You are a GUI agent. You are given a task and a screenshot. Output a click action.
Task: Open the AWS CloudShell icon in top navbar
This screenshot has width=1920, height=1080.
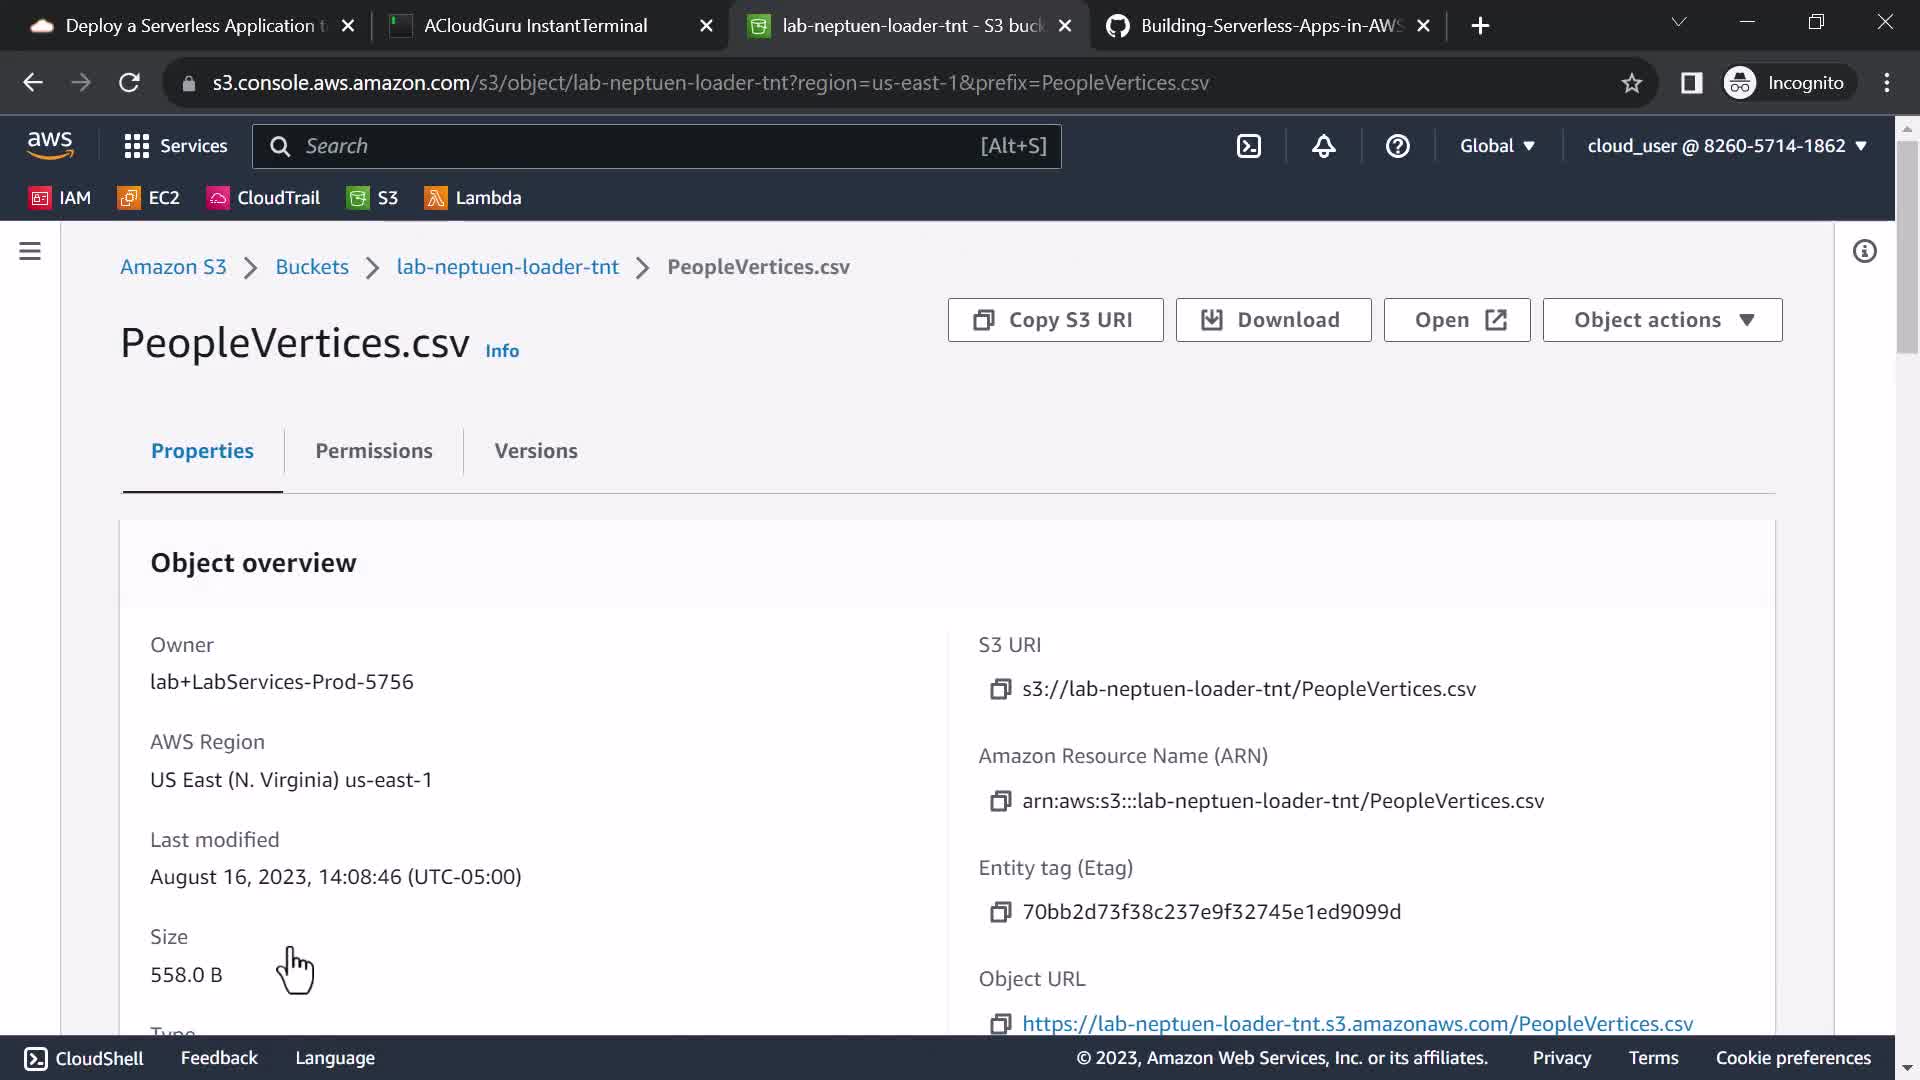pos(1249,146)
